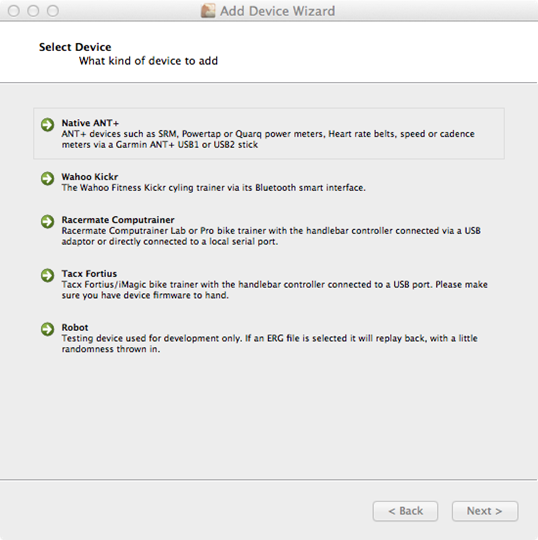The image size is (538, 540).
Task: Click the green arrow icon beside Wahoo Kickr
Action: click(x=48, y=178)
